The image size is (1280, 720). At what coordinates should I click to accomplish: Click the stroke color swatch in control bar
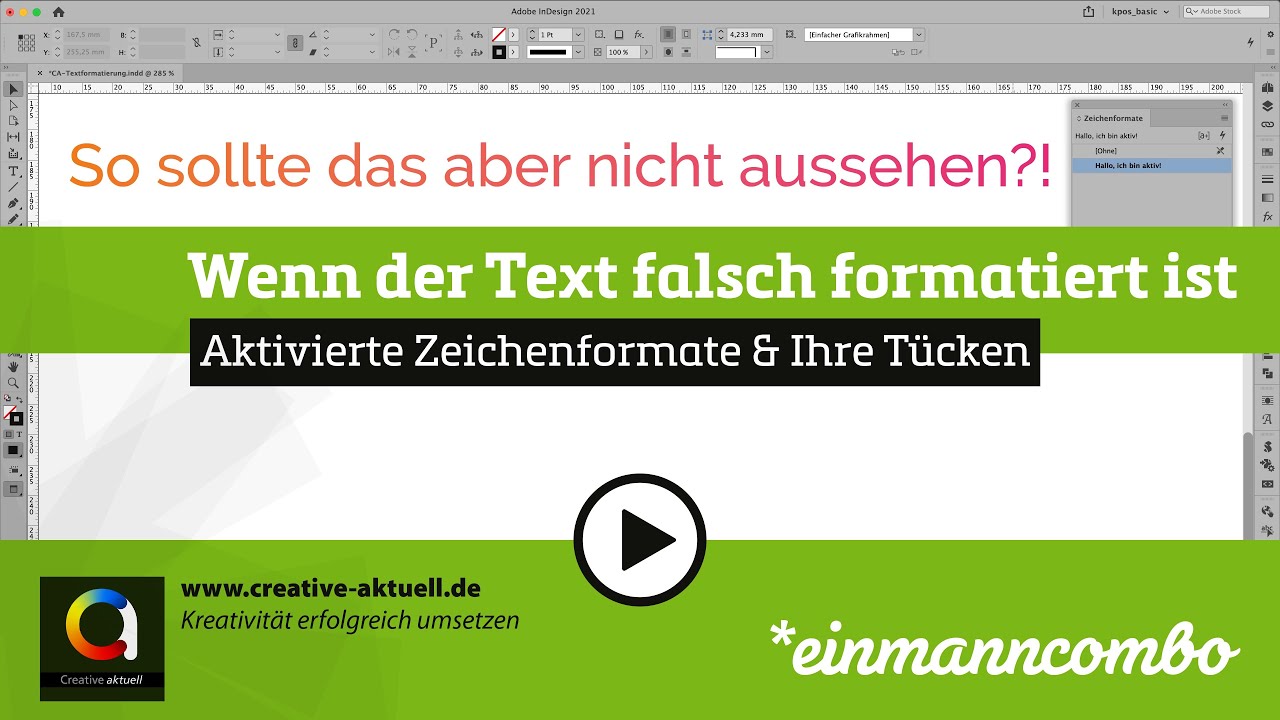(498, 52)
